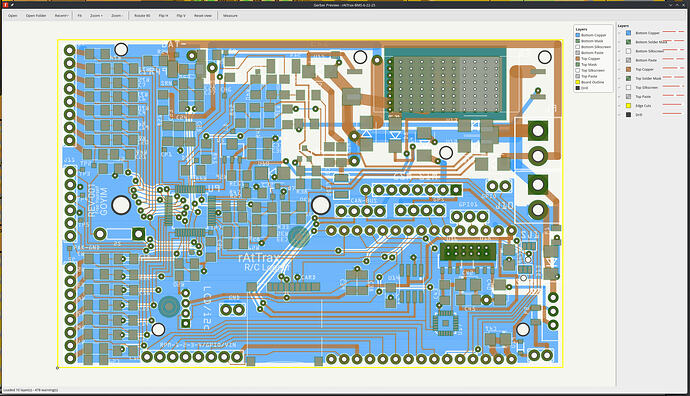The height and width of the screenshot is (396, 690).
Task: Select Top Solder Mask layer name
Action: (648, 78)
